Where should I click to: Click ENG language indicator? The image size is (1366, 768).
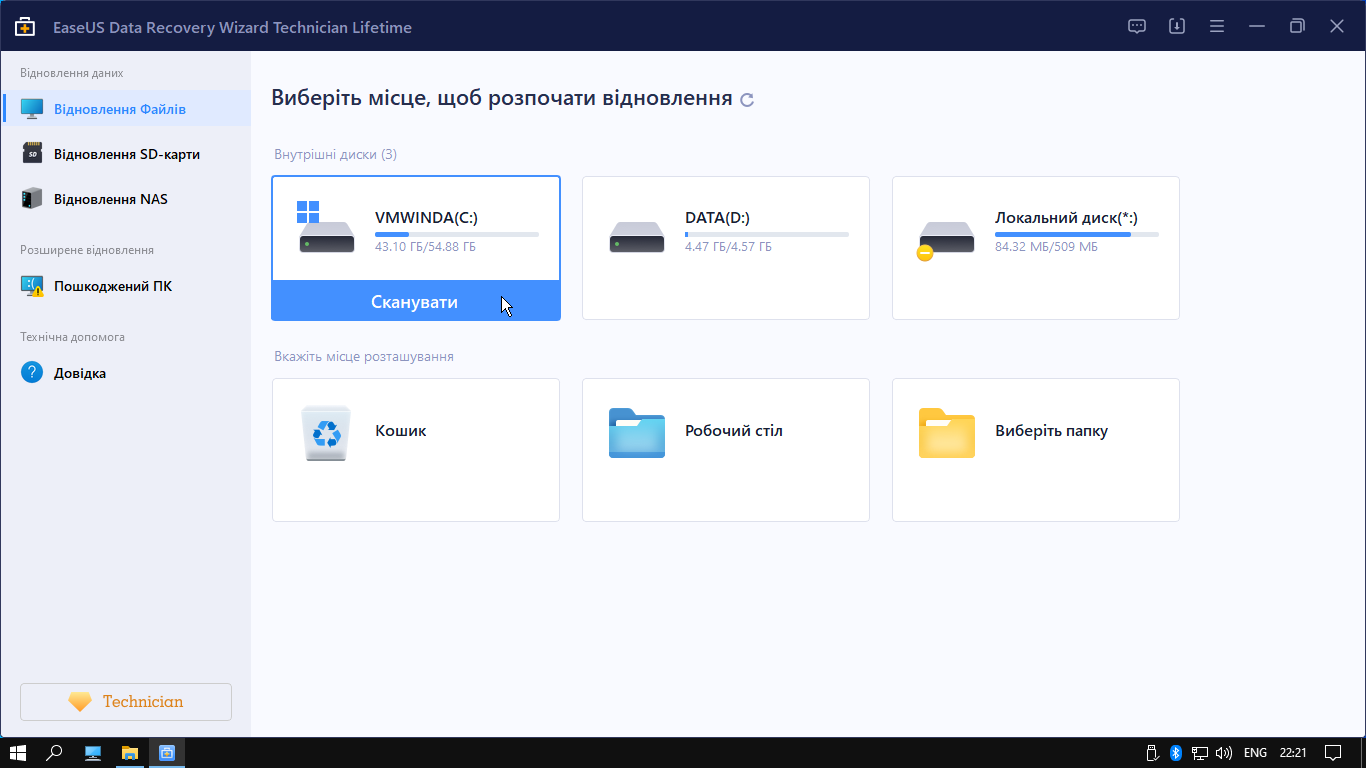click(1255, 752)
